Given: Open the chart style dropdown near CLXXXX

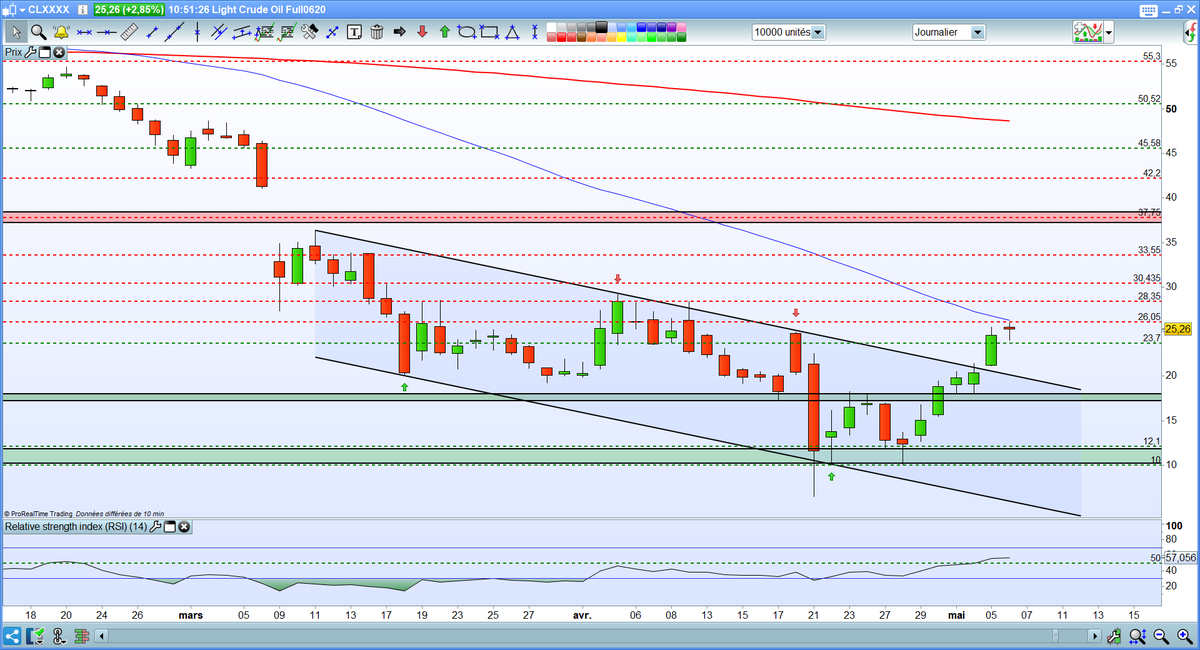Looking at the screenshot, I should pyautogui.click(x=22, y=10).
